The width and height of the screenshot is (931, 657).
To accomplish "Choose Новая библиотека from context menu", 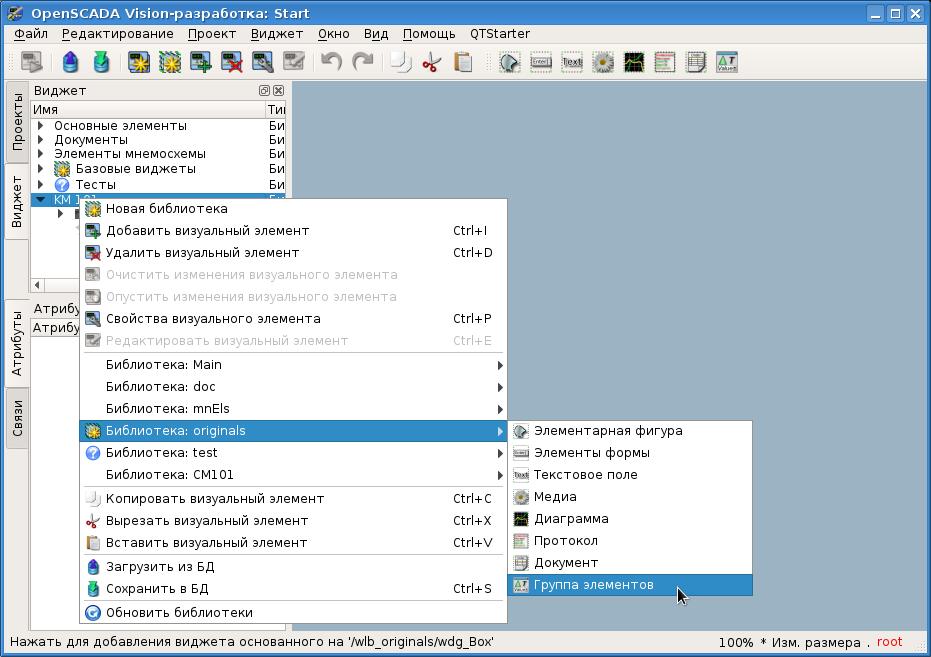I will point(166,209).
